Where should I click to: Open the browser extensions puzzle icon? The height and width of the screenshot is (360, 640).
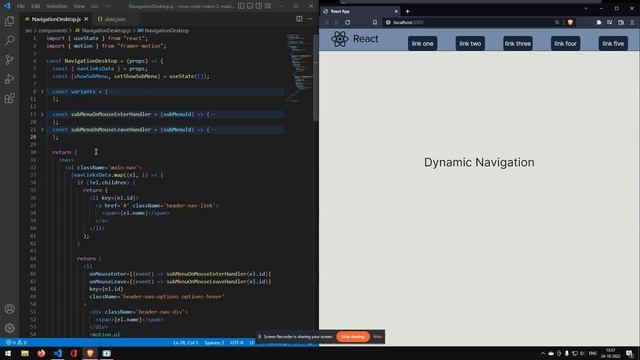click(598, 22)
